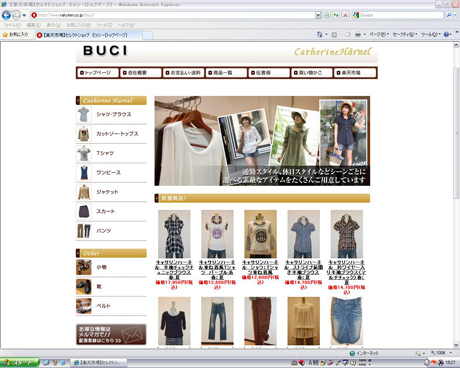Click the printer icon

pyautogui.click(x=358, y=34)
